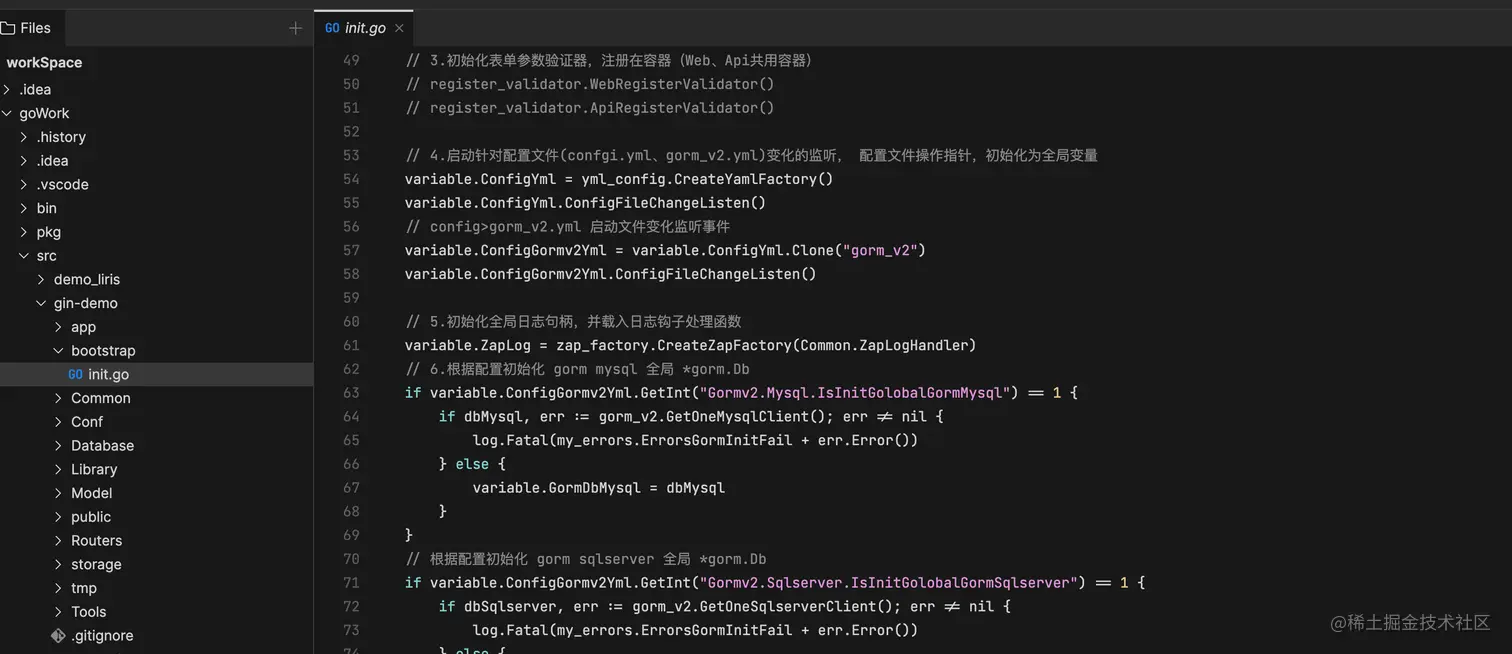Screen dimensions: 1512x654
Task: Select the goWork folder name
Action: (44, 114)
